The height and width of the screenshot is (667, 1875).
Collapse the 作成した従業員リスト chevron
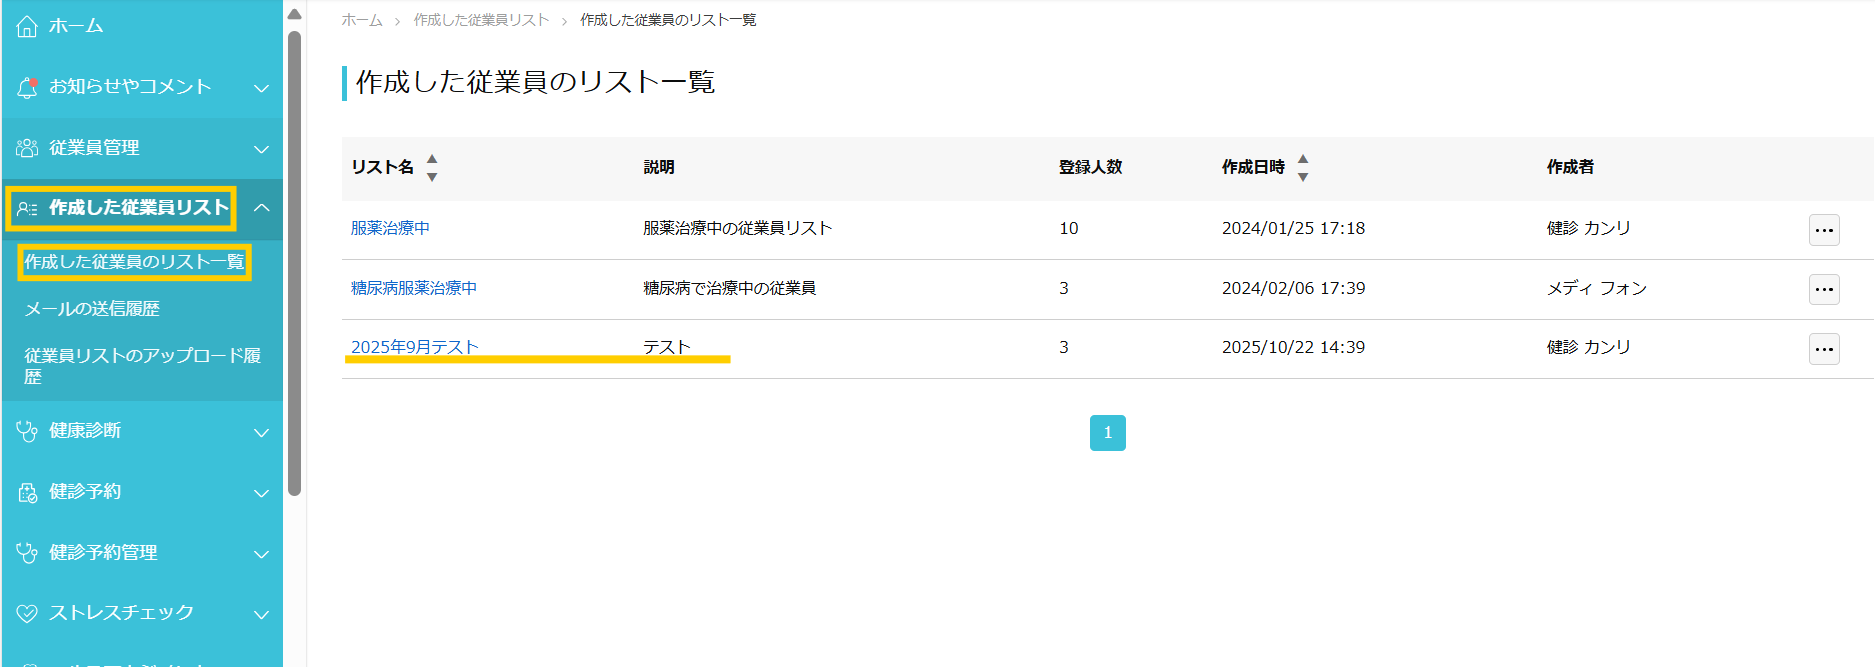(x=262, y=208)
